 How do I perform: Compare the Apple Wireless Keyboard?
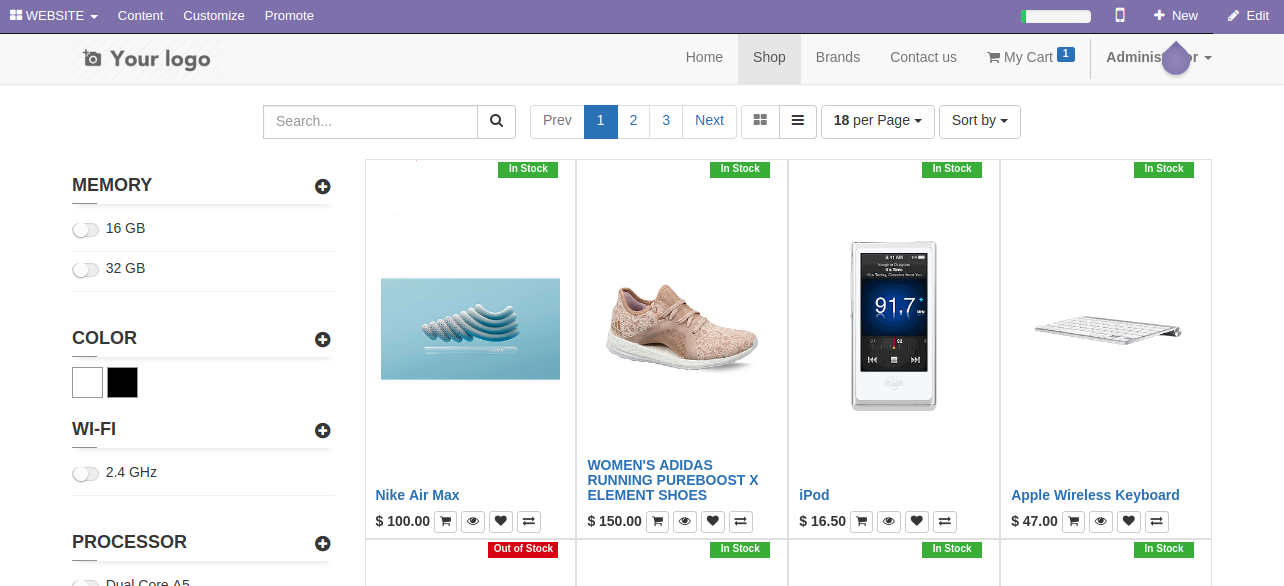coord(1157,521)
